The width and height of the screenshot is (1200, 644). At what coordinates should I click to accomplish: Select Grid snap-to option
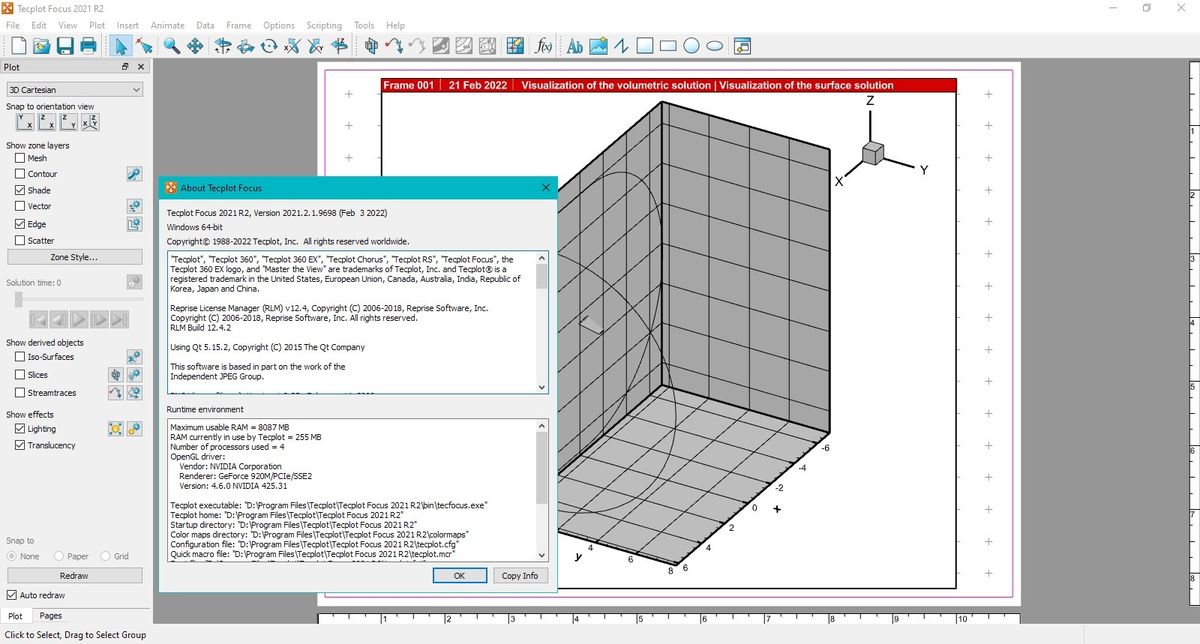click(106, 556)
